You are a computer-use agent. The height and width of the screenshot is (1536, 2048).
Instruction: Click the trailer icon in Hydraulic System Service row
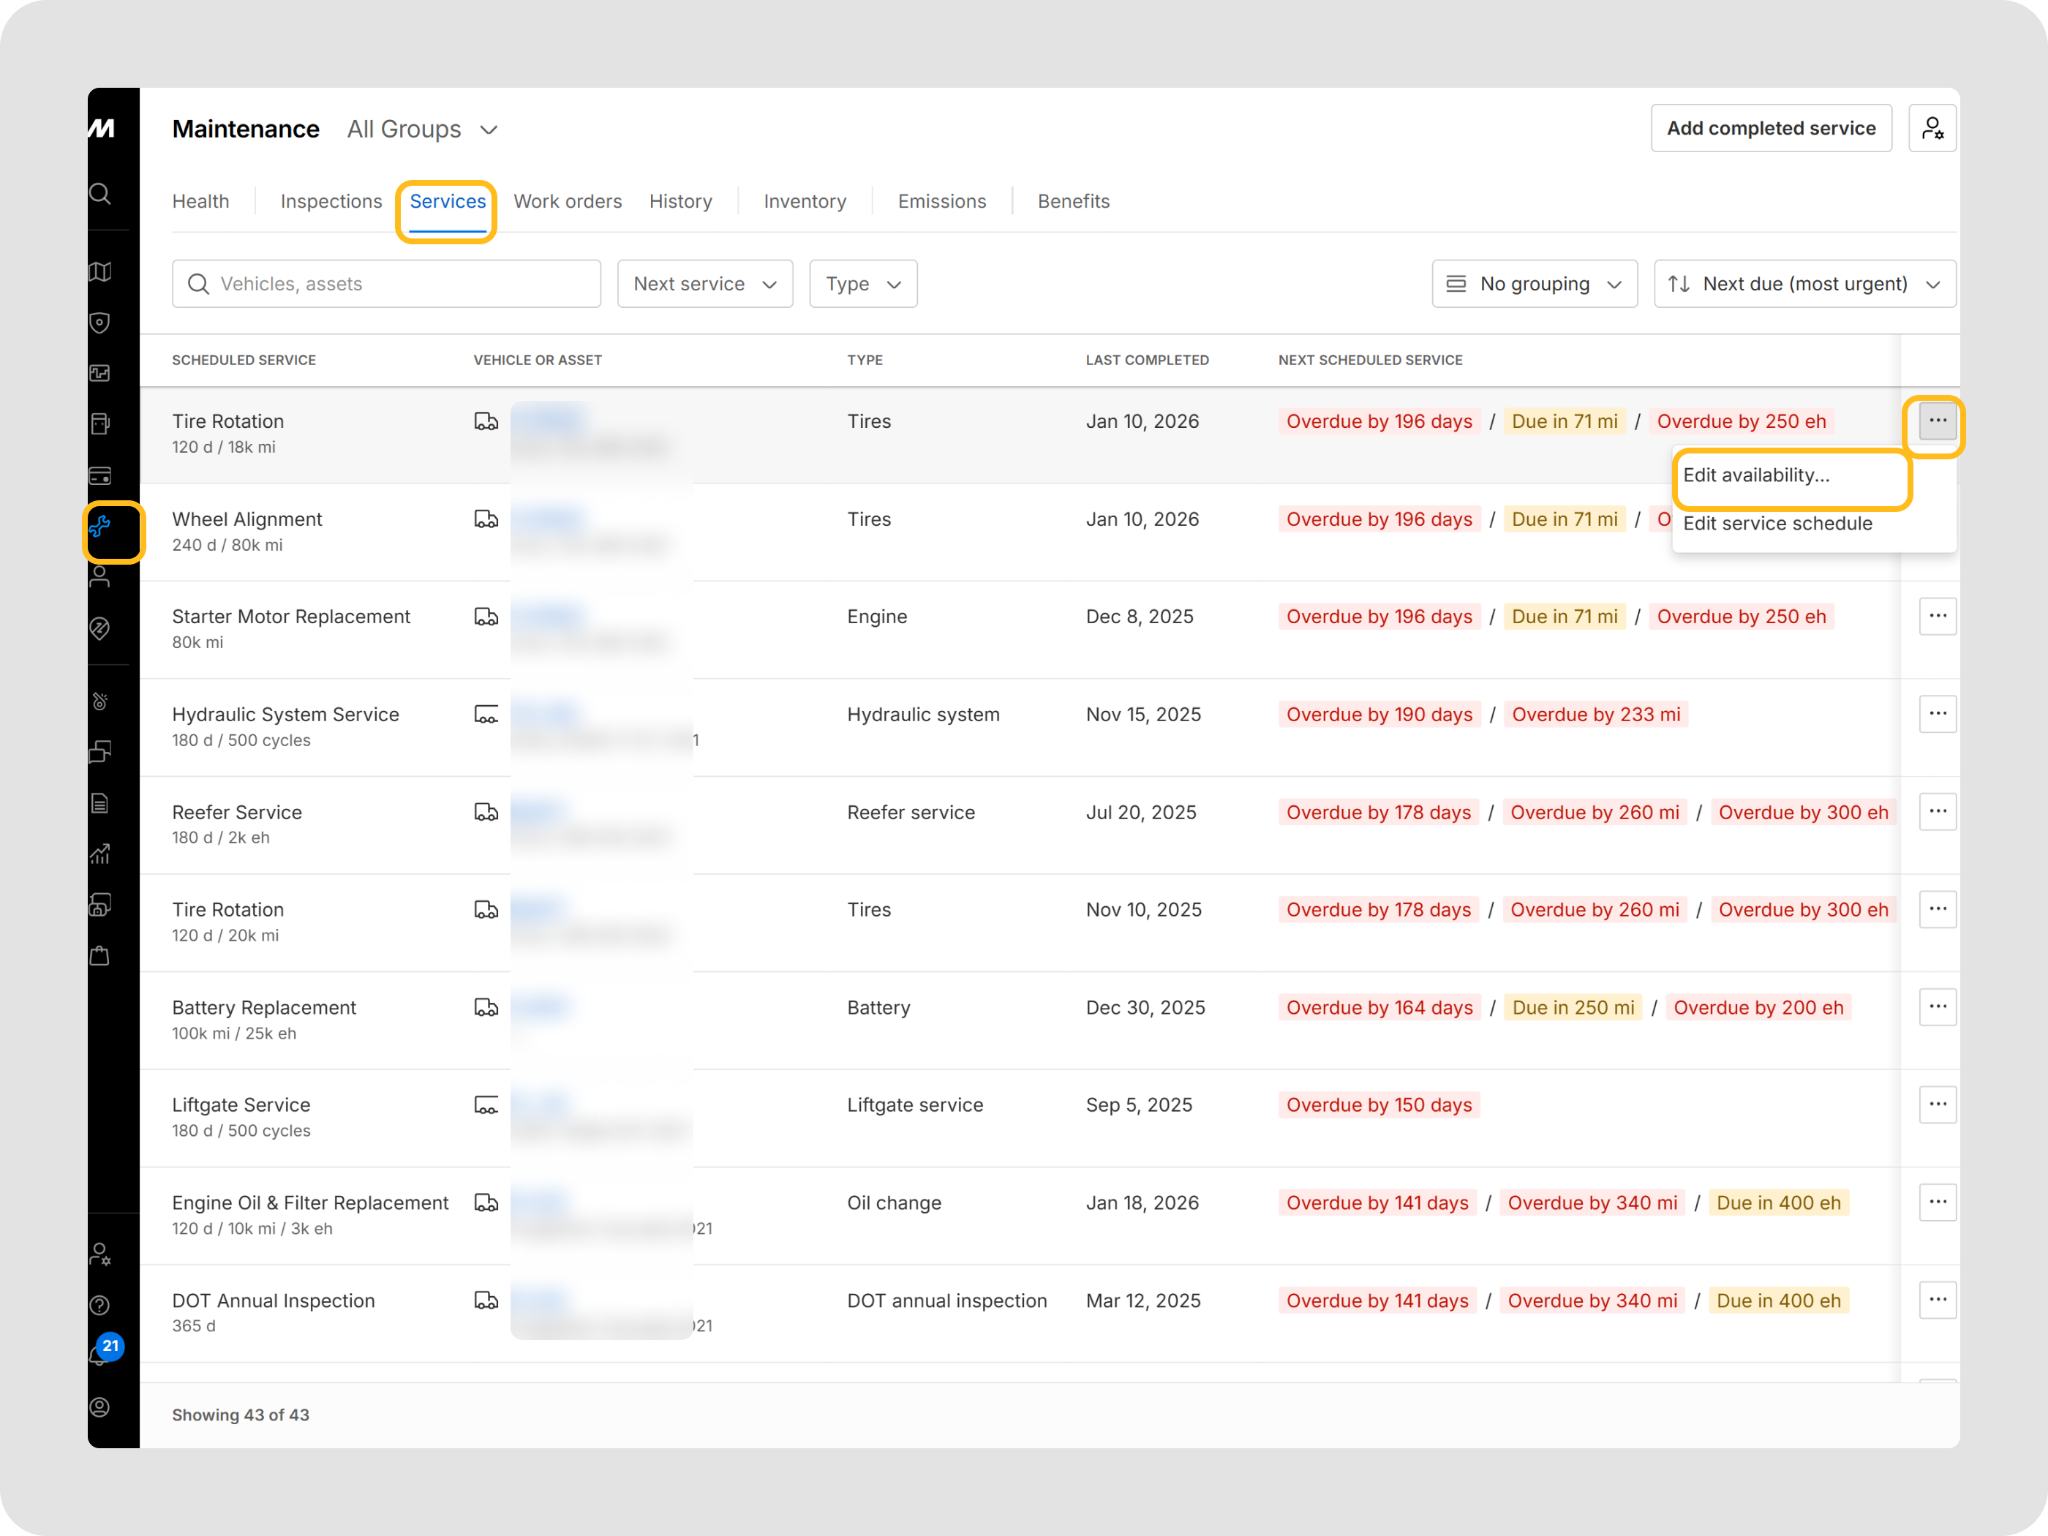coord(486,714)
